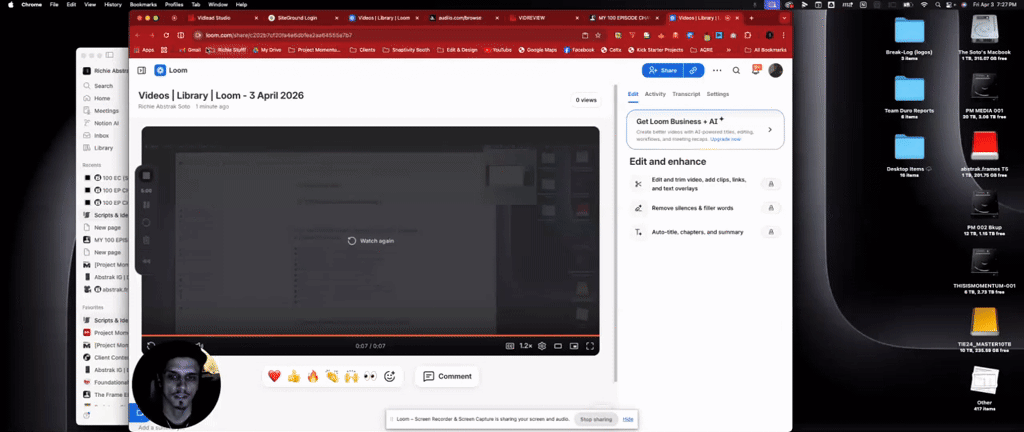This screenshot has height=432, width=1024.
Task: Click lock badge beside Auto-title, chapters
Action: tap(771, 232)
